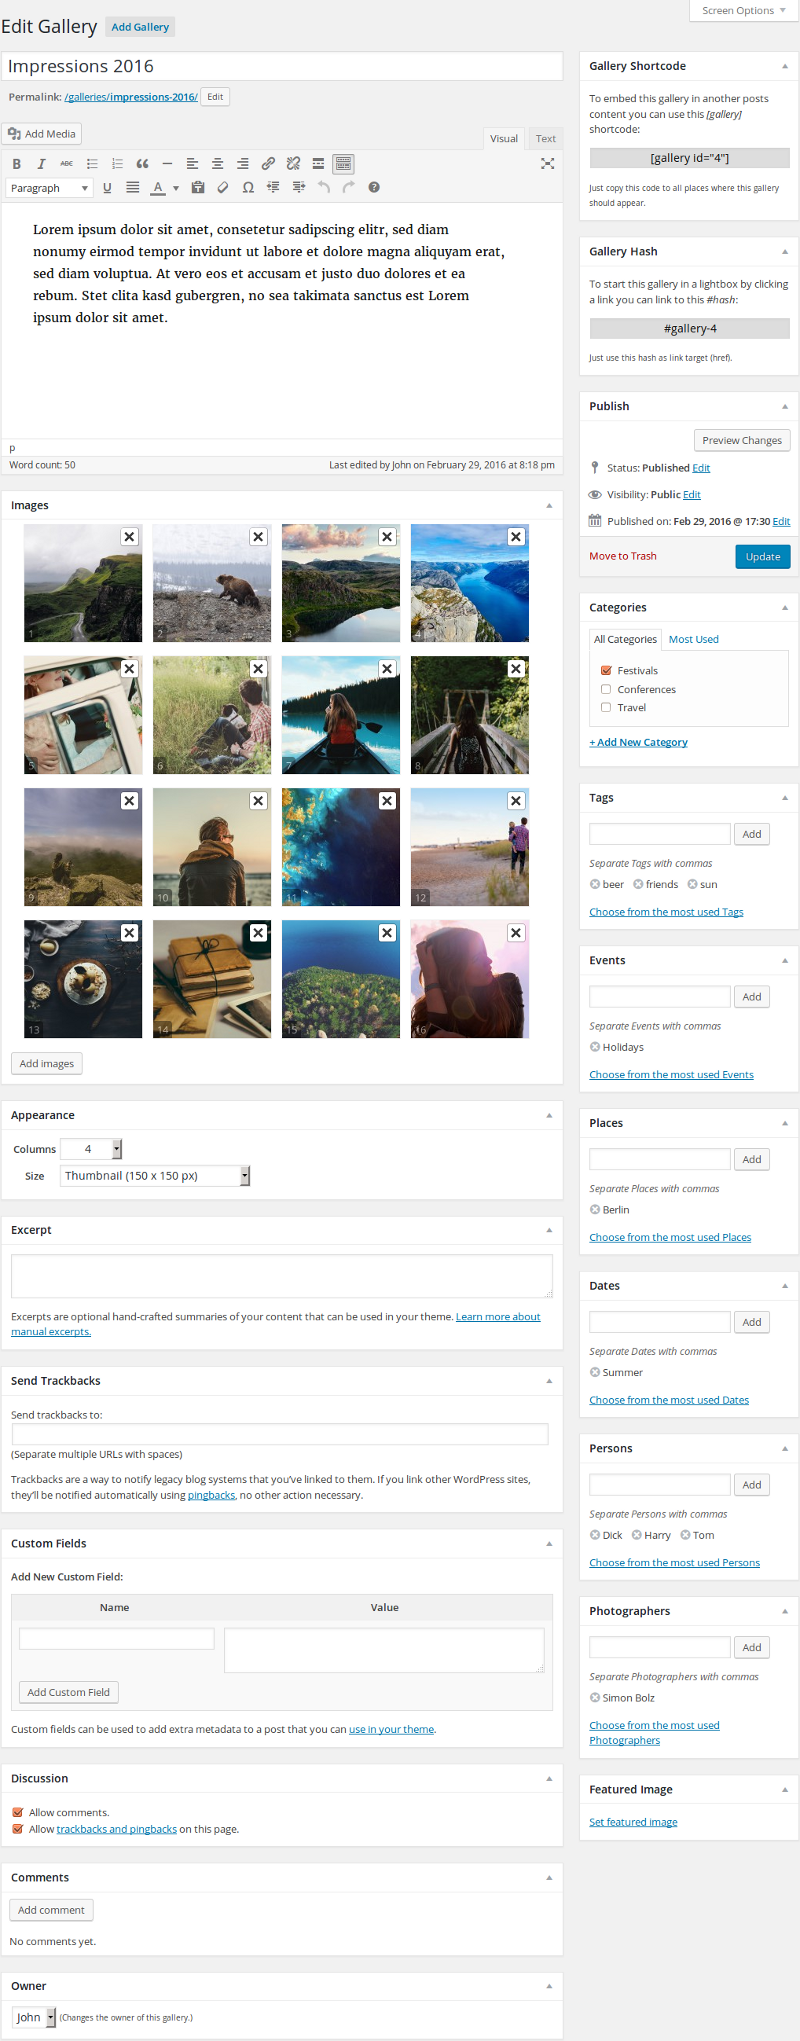800x2041 pixels.
Task: Insert a bulleted list
Action: [x=92, y=164]
